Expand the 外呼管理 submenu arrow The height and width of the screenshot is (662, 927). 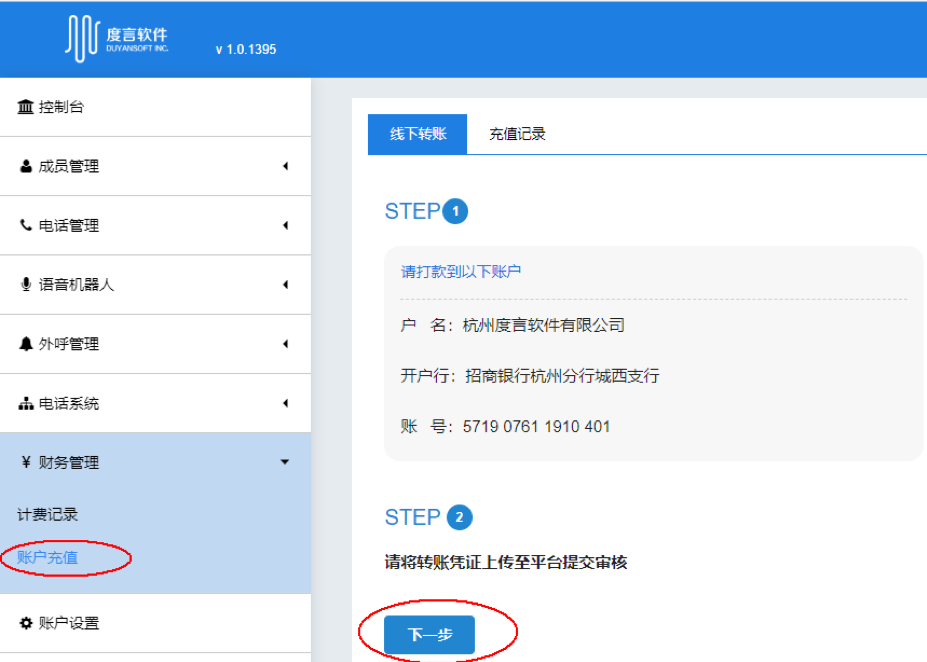click(285, 344)
